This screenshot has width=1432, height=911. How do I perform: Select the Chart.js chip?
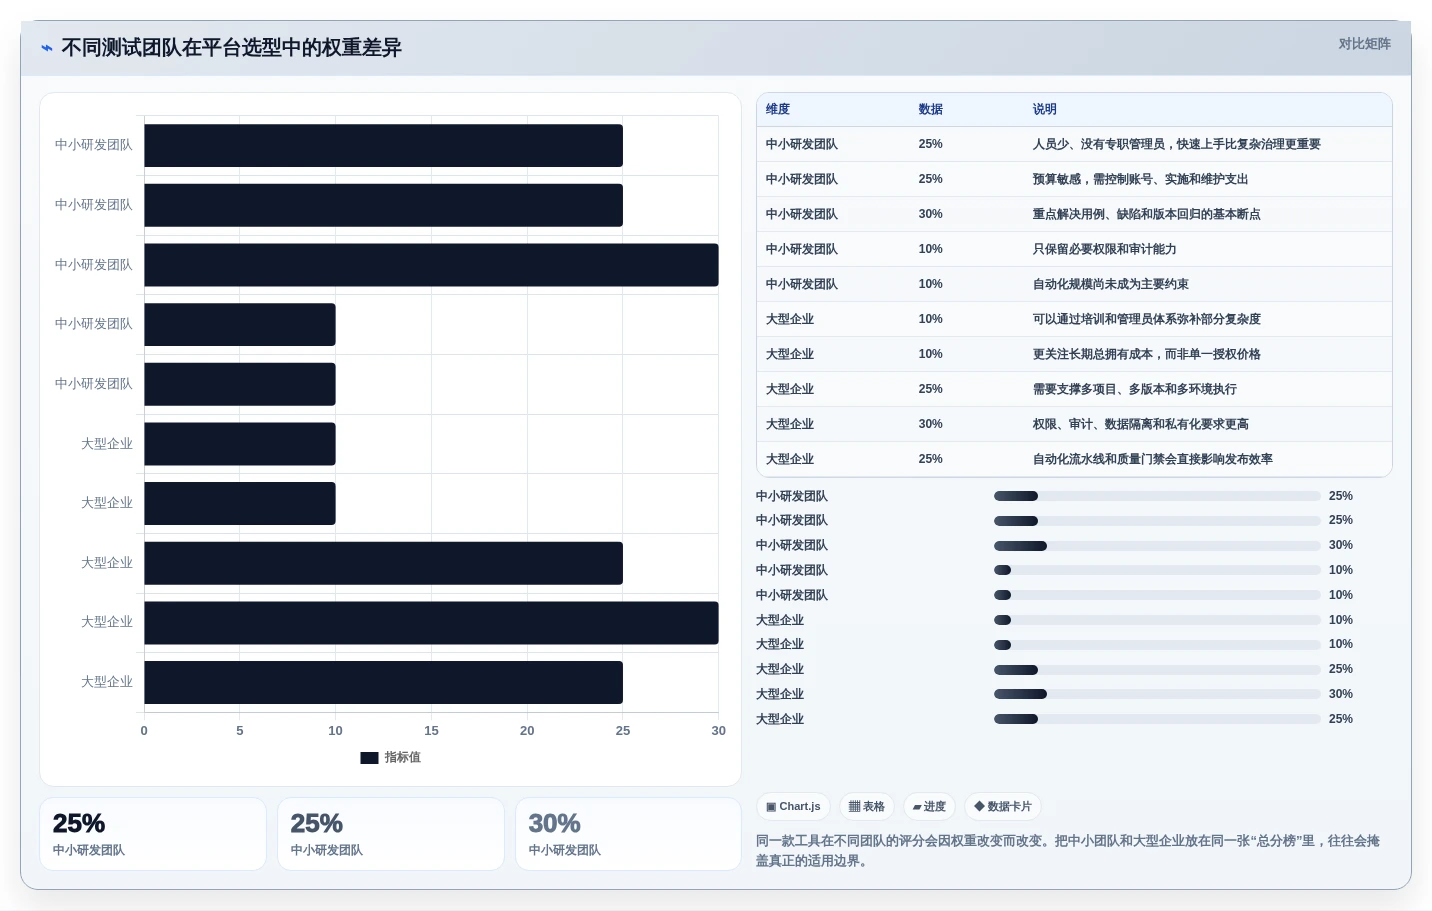[x=793, y=807]
